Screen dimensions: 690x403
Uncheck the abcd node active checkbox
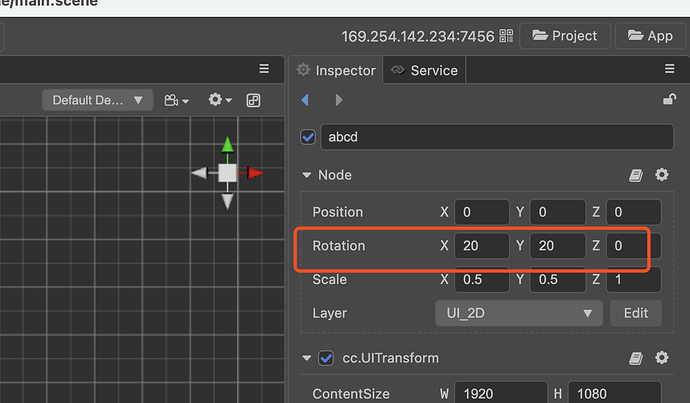pyautogui.click(x=308, y=137)
